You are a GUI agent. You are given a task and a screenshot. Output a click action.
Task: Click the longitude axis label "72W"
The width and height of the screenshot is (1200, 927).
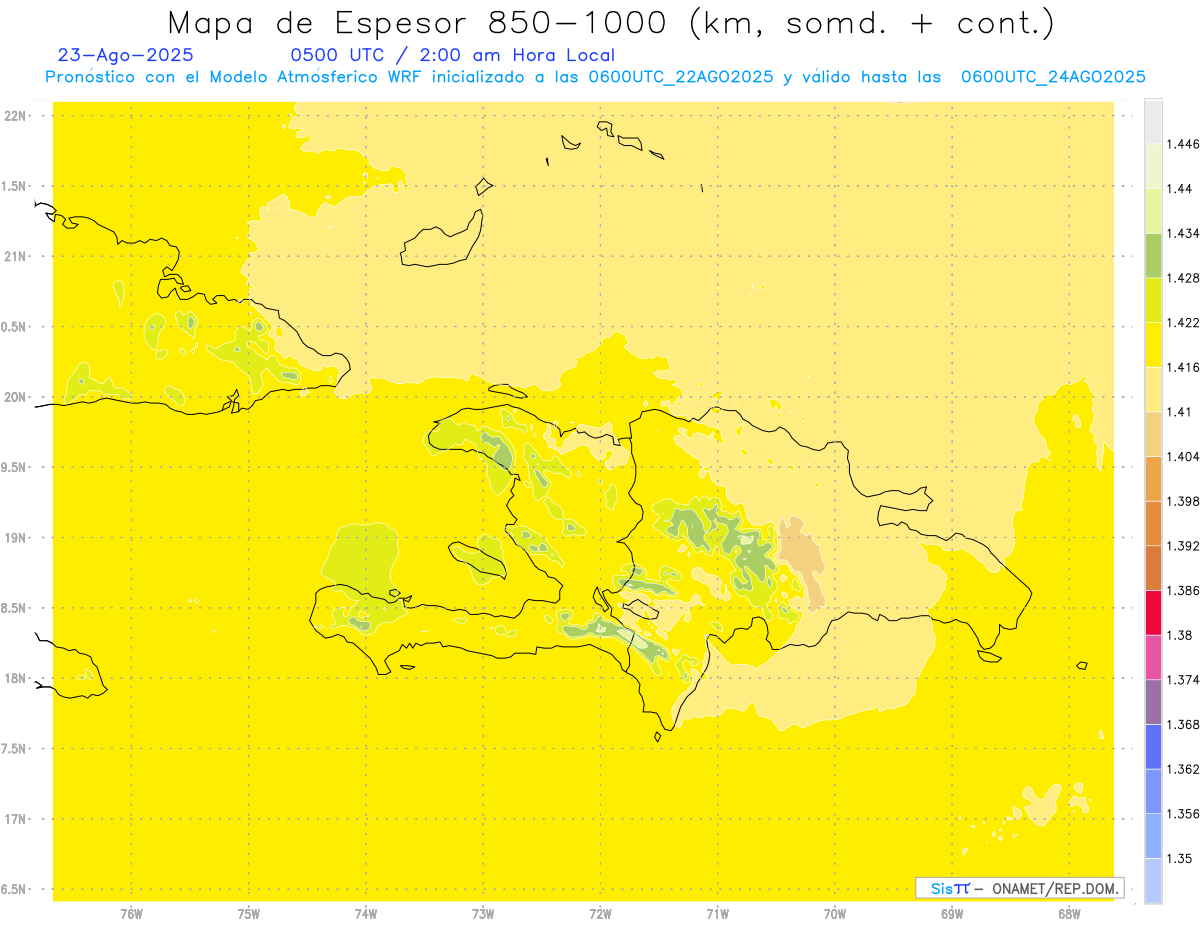coord(600,913)
